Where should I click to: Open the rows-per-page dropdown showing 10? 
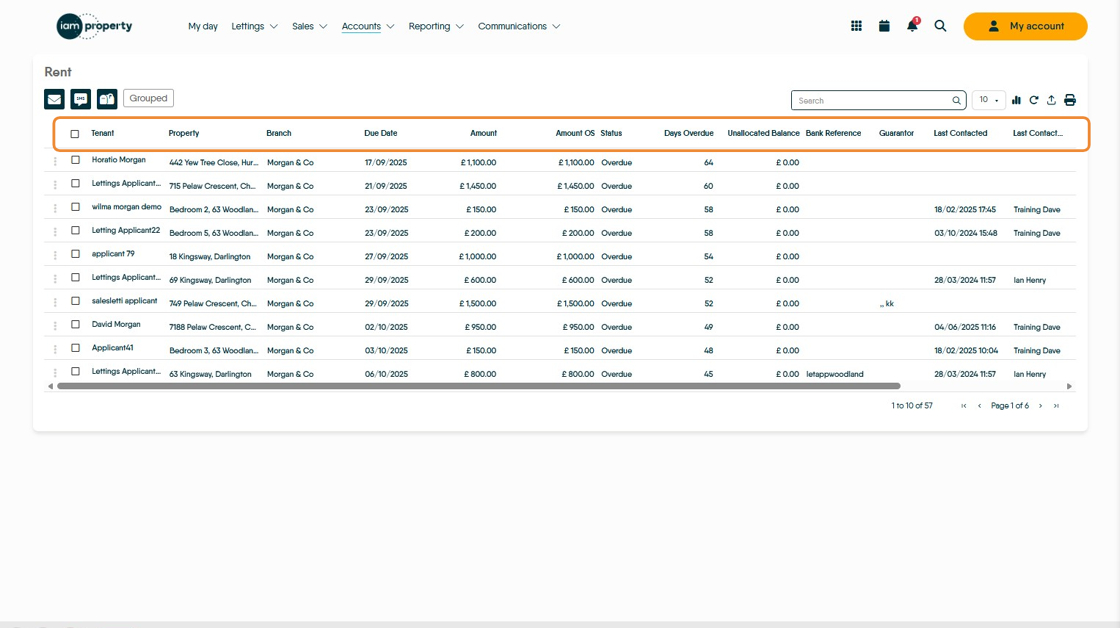(988, 100)
